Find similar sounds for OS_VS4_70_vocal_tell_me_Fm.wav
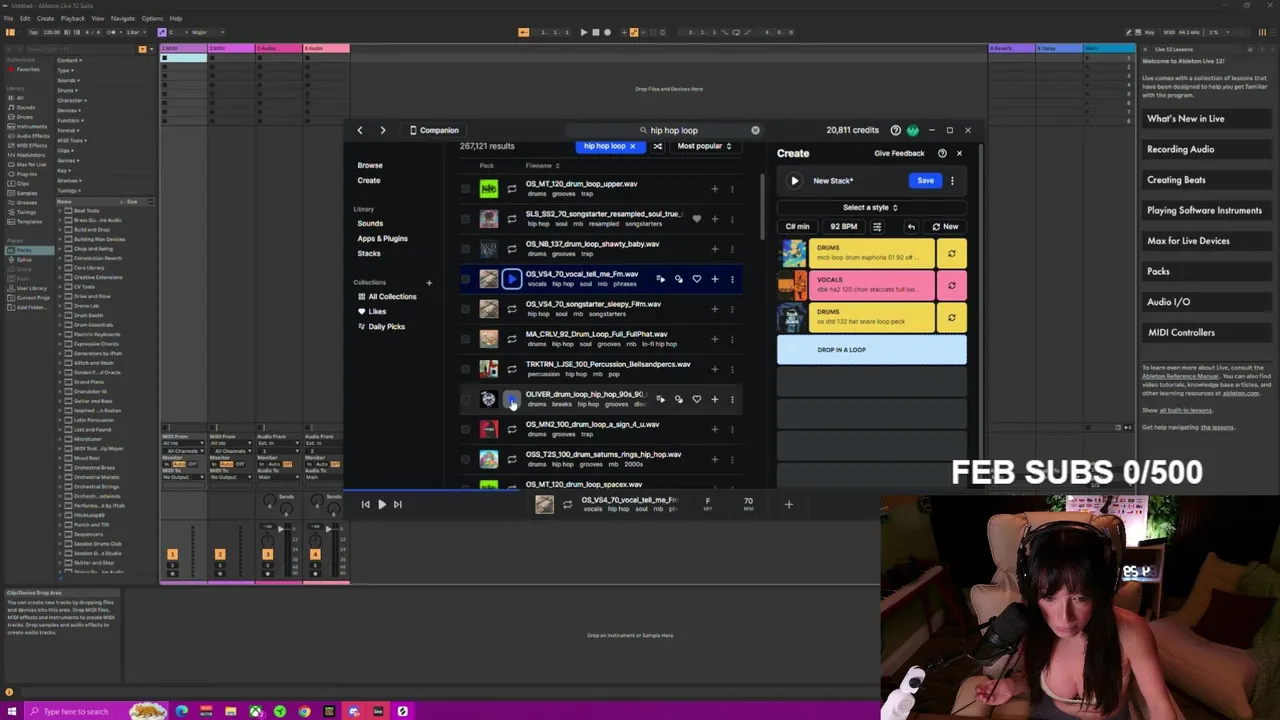This screenshot has width=1280, height=720. 679,279
